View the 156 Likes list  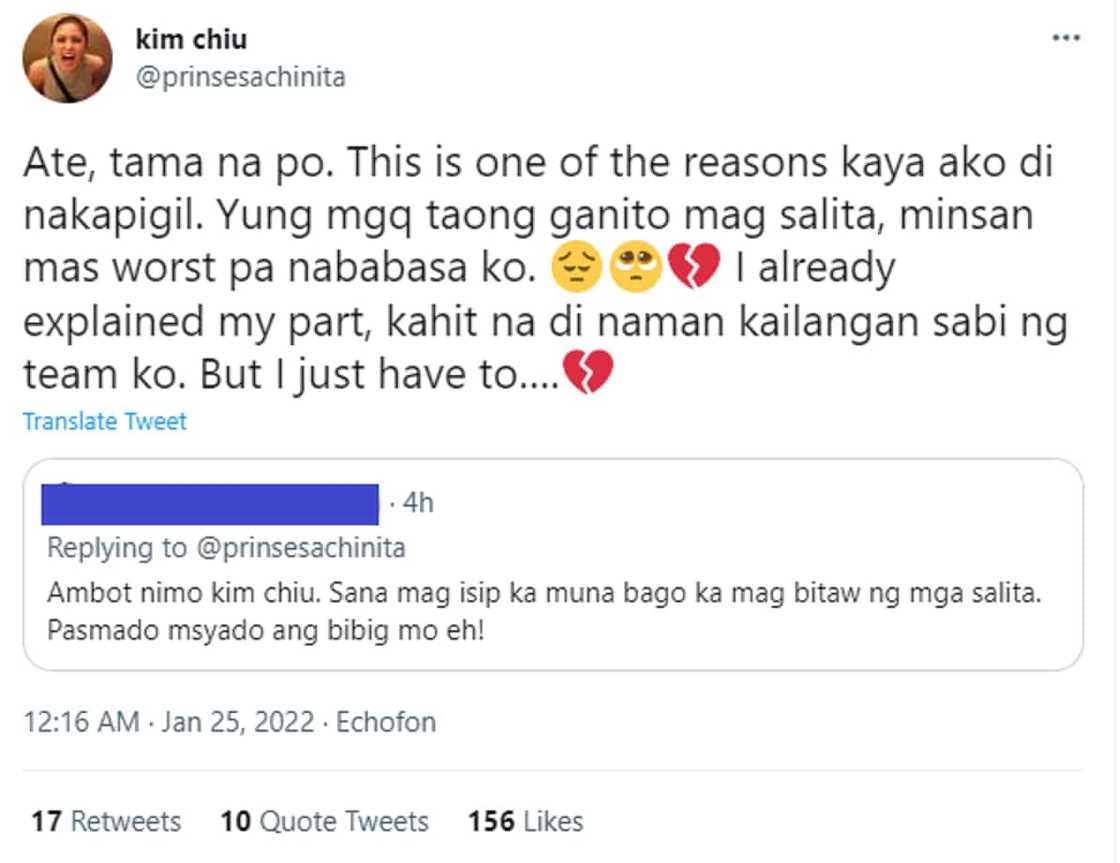pyautogui.click(x=525, y=822)
